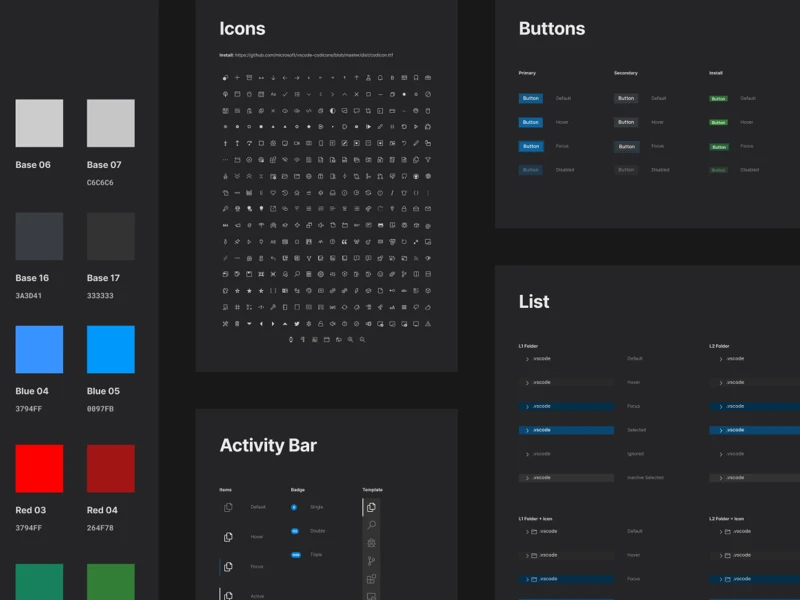Open Debug in the Activity Bar template
Viewport: 800px width, 600px height.
[371, 543]
